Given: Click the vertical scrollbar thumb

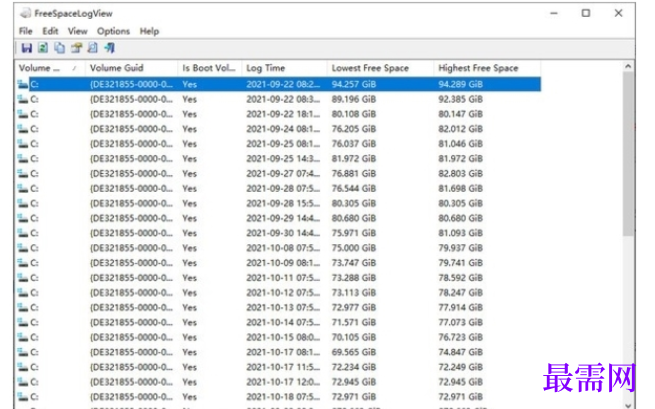Looking at the screenshot, I should pos(628,153).
